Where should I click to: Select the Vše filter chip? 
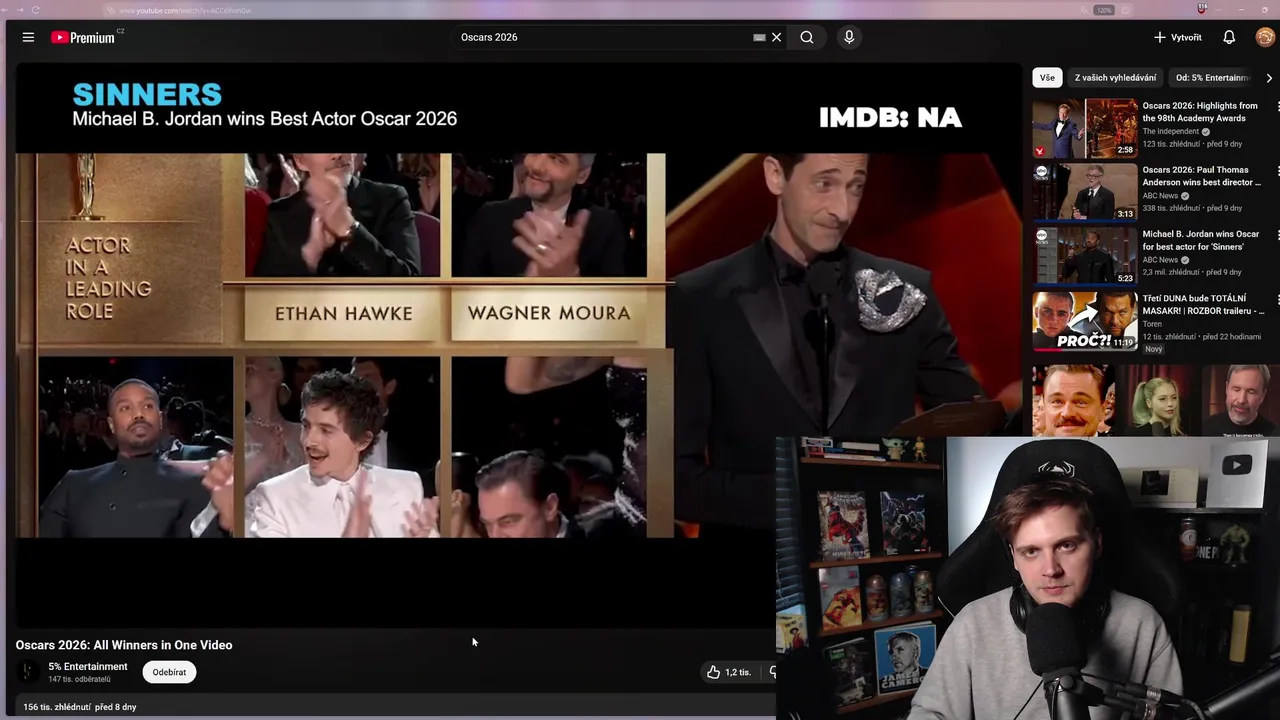tap(1047, 77)
